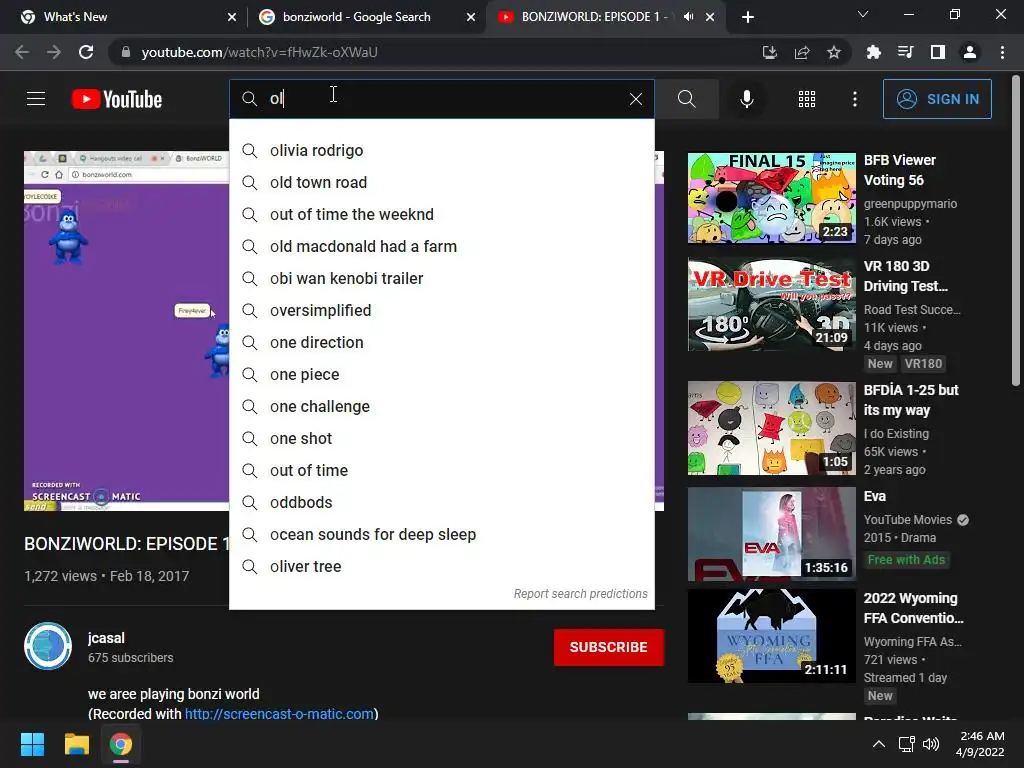
Task: Pick the out of time the weeknd suggestion
Action: (x=441, y=214)
